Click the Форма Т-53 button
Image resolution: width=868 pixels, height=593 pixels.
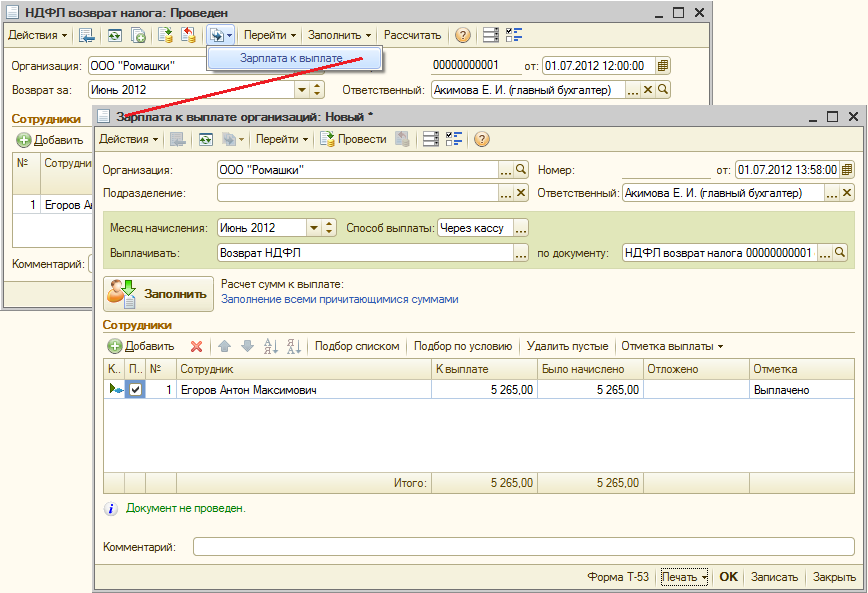[618, 577]
